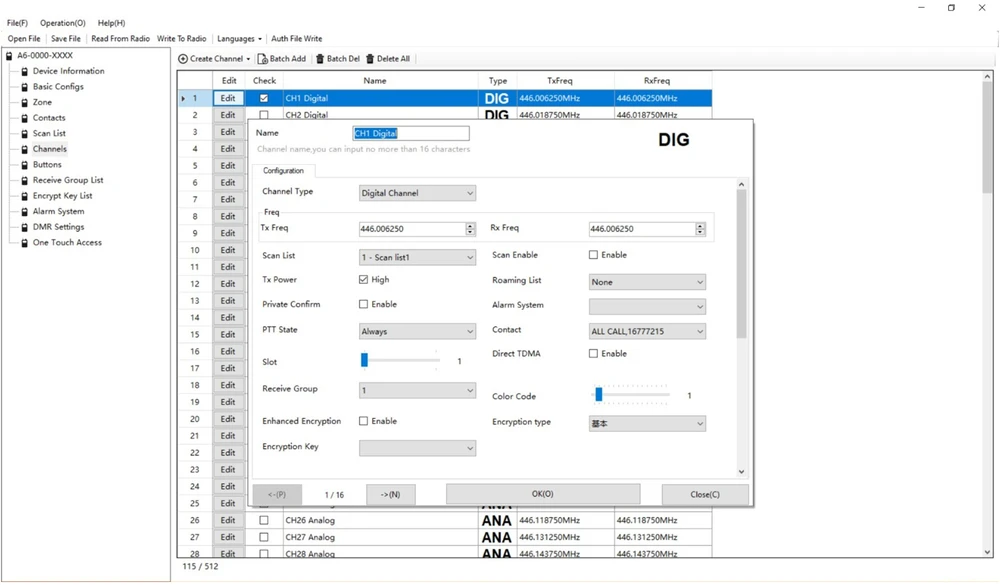
Task: Click the lock icon beside Scan List
Action: pyautogui.click(x=25, y=133)
